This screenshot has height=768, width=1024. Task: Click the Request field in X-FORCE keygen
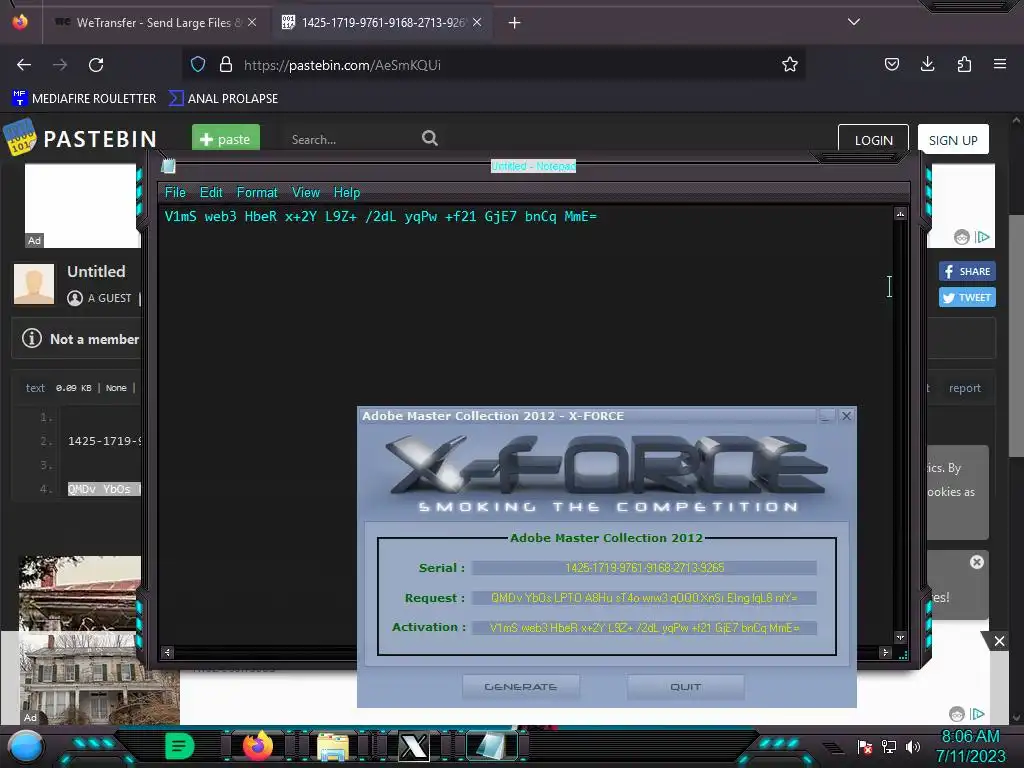(x=645, y=598)
